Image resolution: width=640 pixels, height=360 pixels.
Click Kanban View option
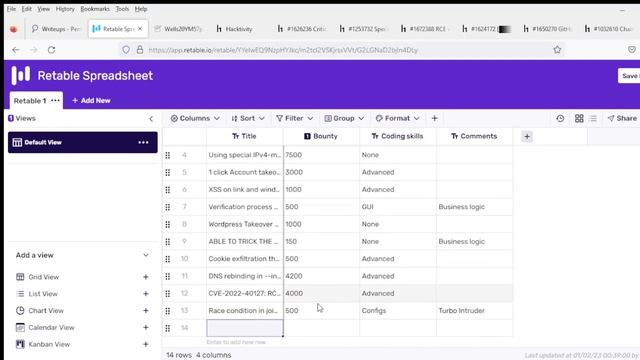[x=49, y=344]
